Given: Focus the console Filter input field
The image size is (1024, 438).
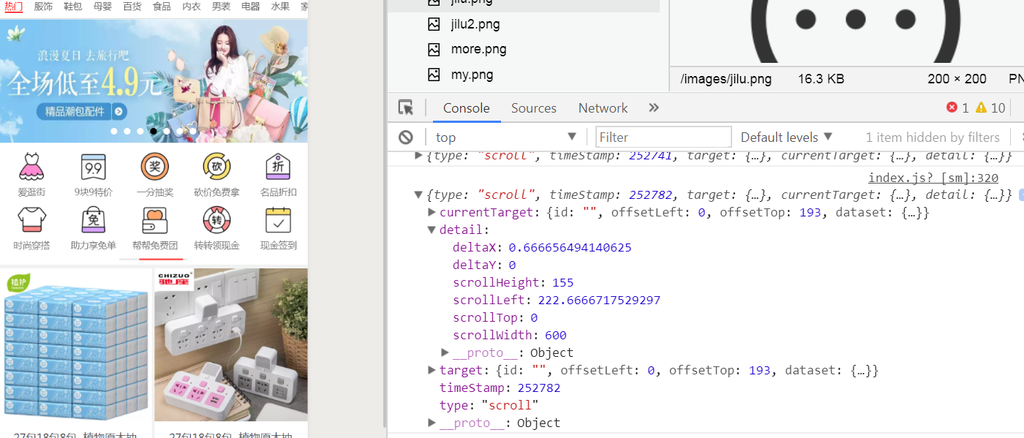Looking at the screenshot, I should click(664, 137).
